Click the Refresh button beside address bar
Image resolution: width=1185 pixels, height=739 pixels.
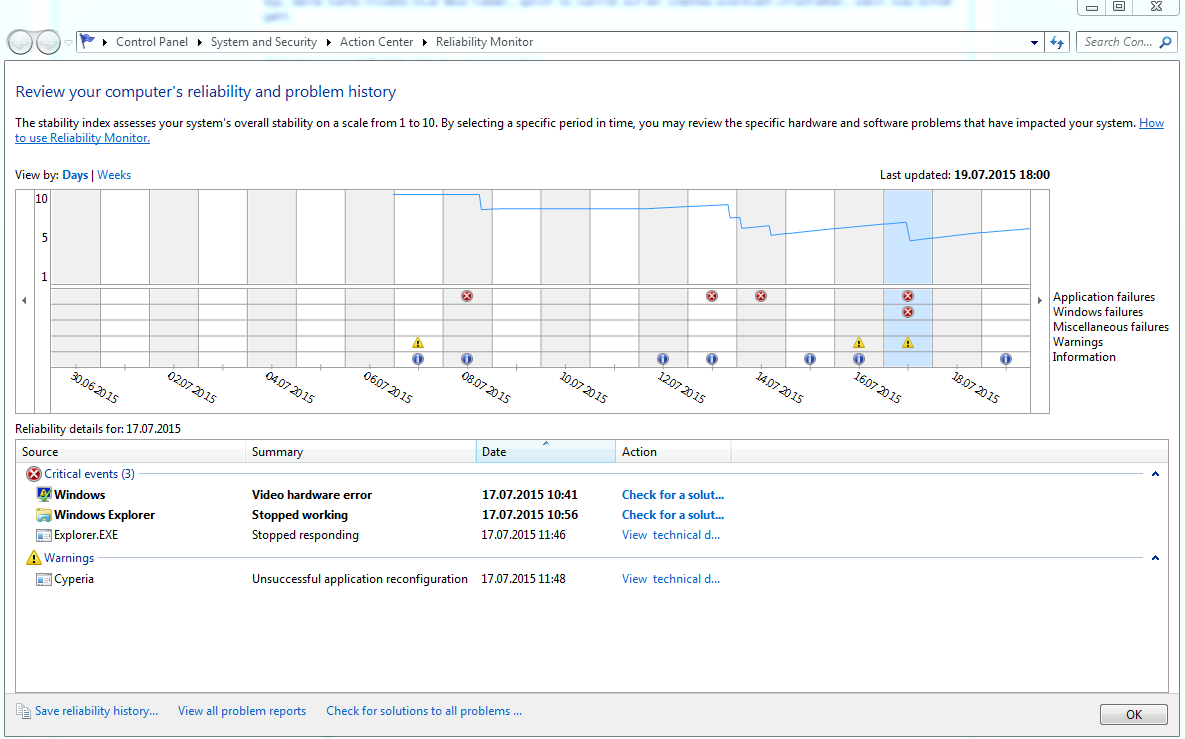(1057, 43)
